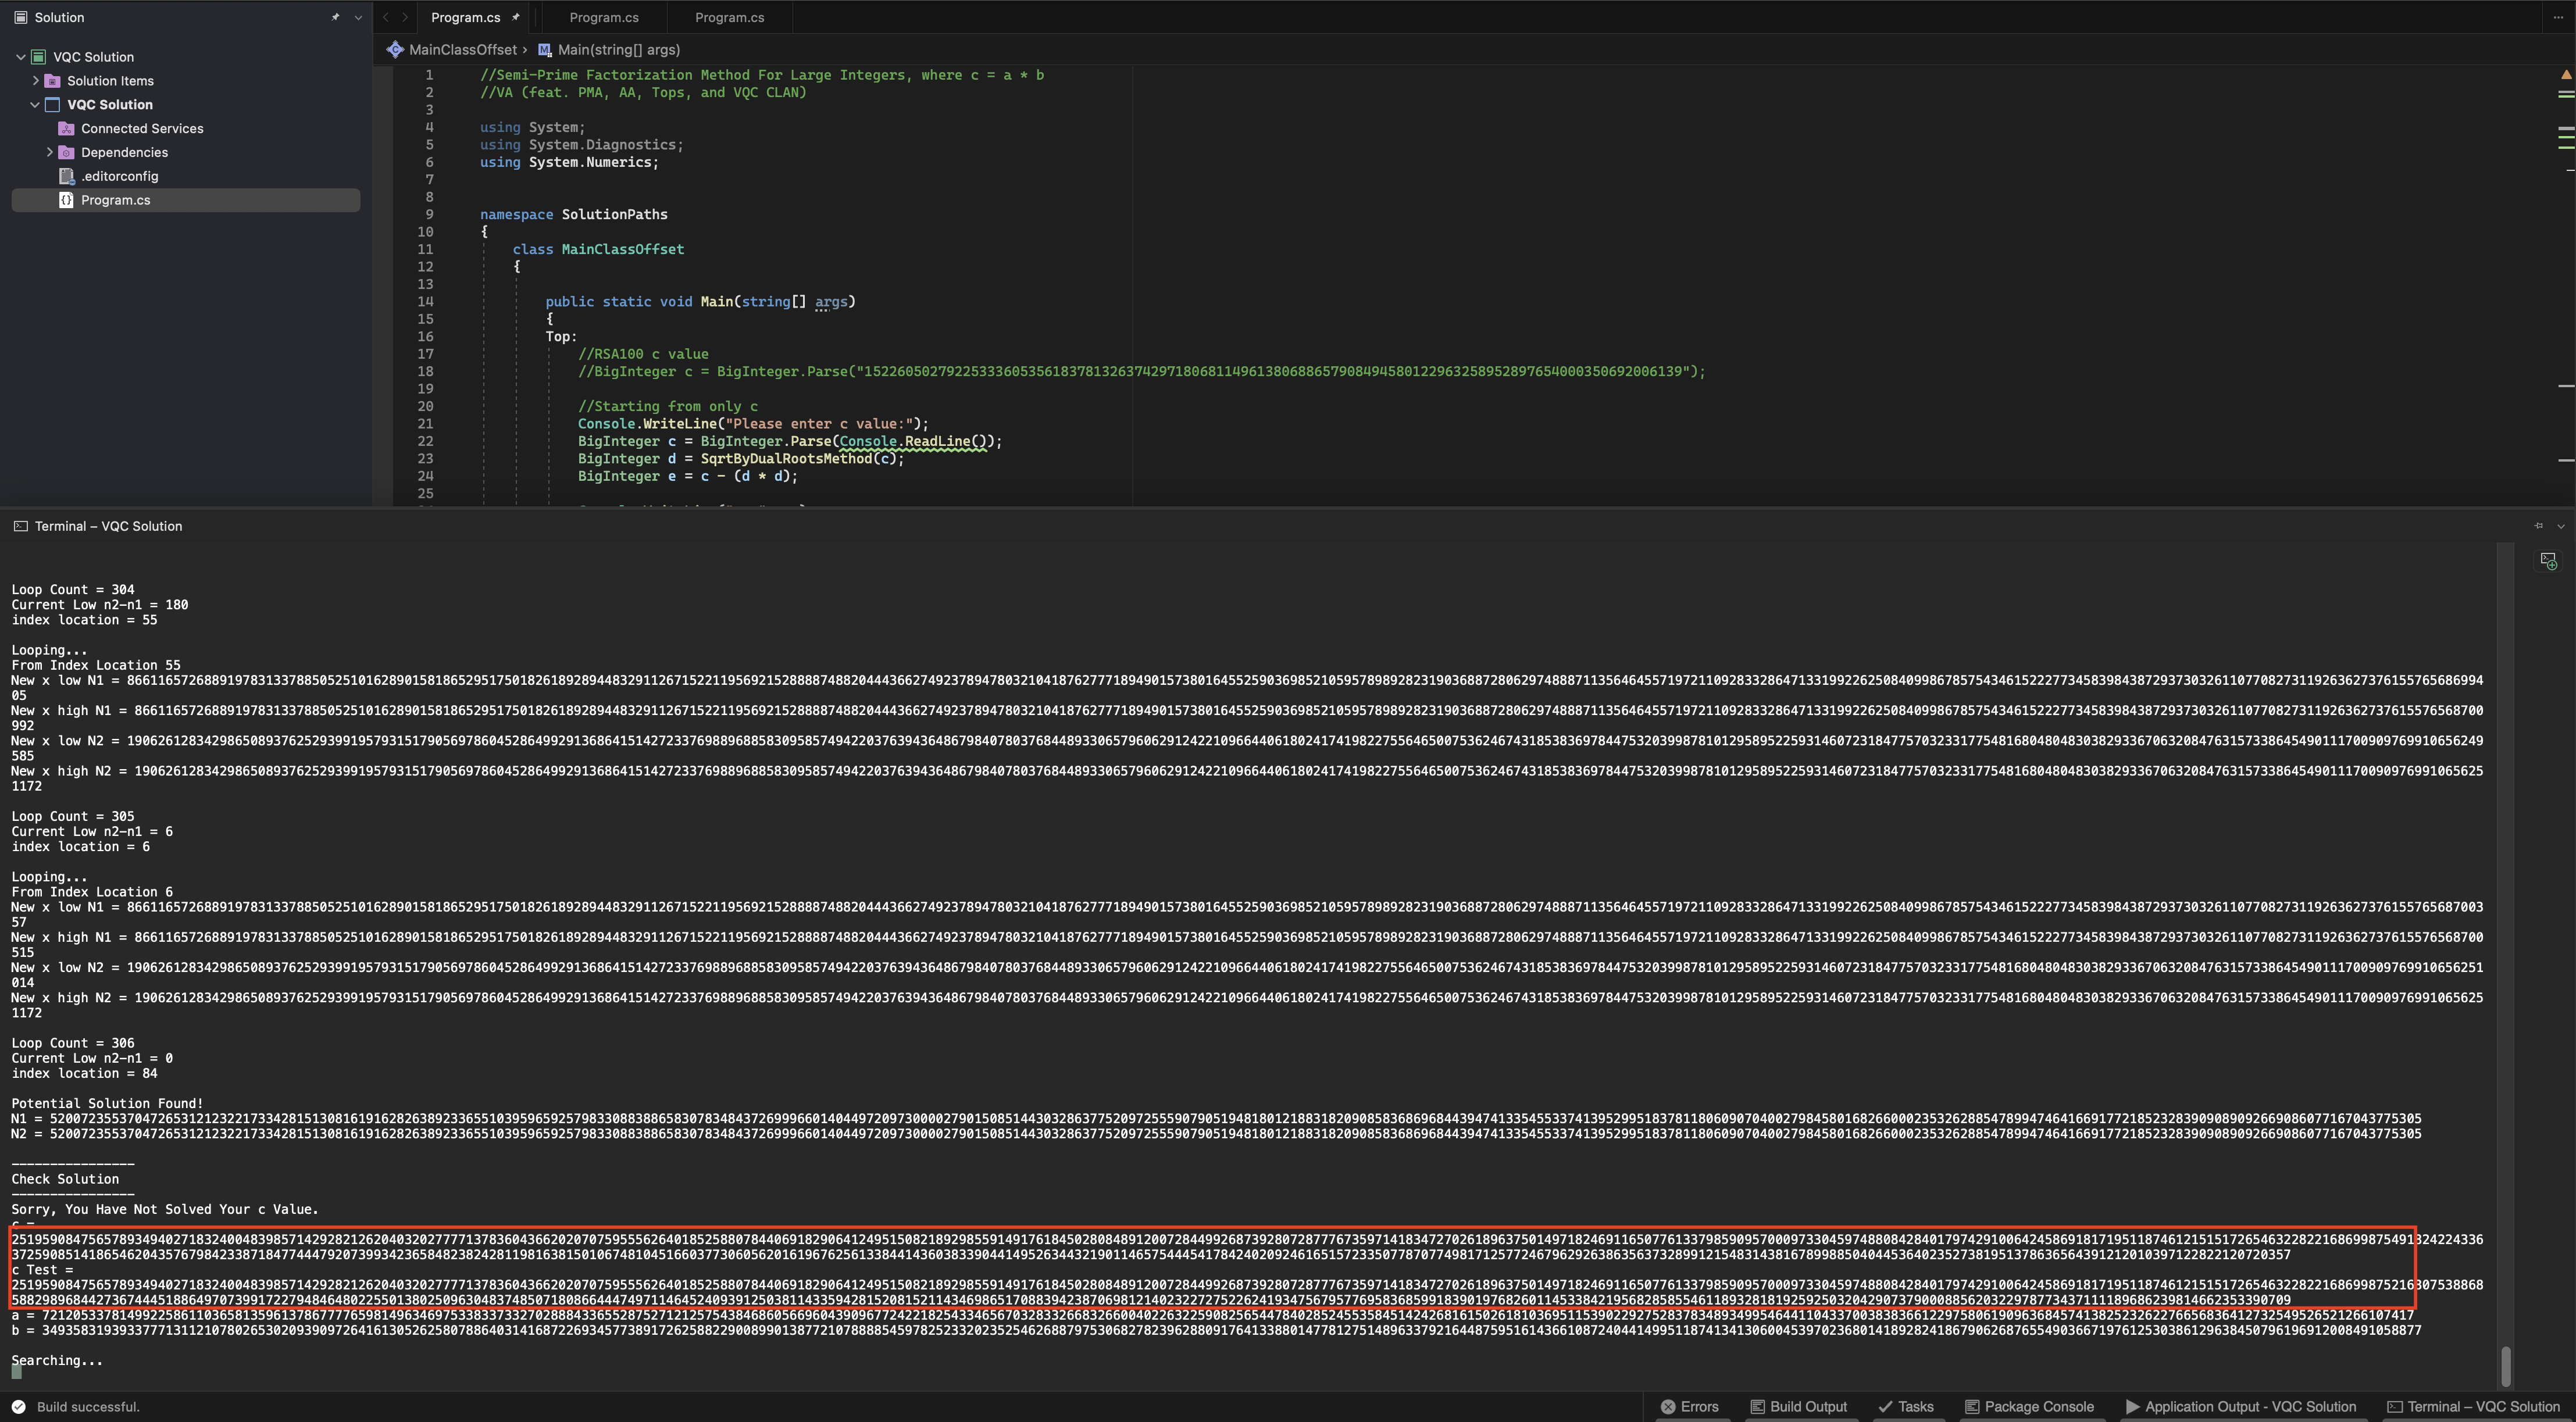This screenshot has height=1422, width=2576.
Task: Click the "Build successful." status text
Action: 88,1407
